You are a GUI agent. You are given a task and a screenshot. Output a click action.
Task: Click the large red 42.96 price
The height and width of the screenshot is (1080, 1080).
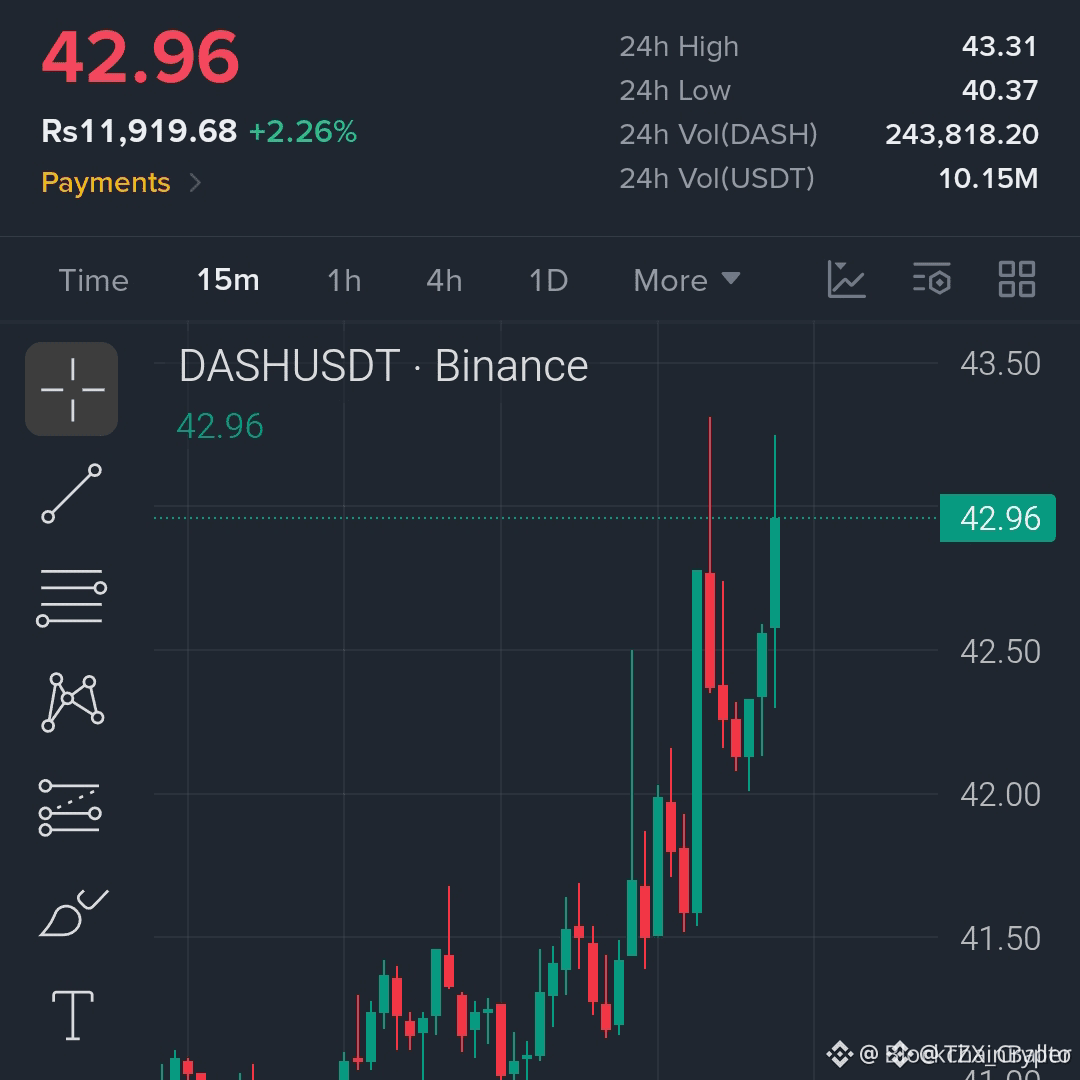pos(140,57)
